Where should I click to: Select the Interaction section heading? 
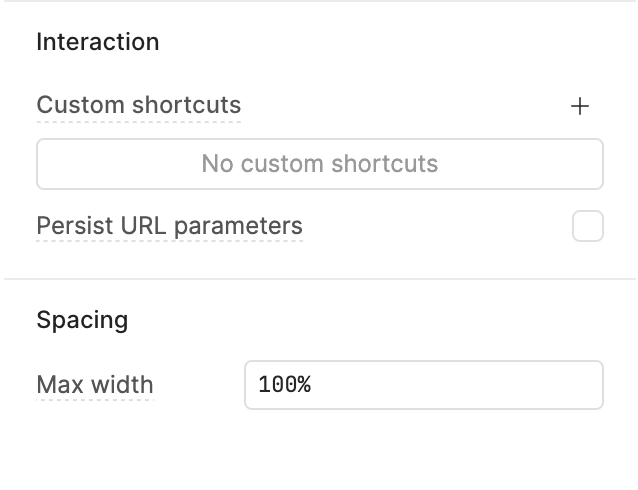point(97,42)
